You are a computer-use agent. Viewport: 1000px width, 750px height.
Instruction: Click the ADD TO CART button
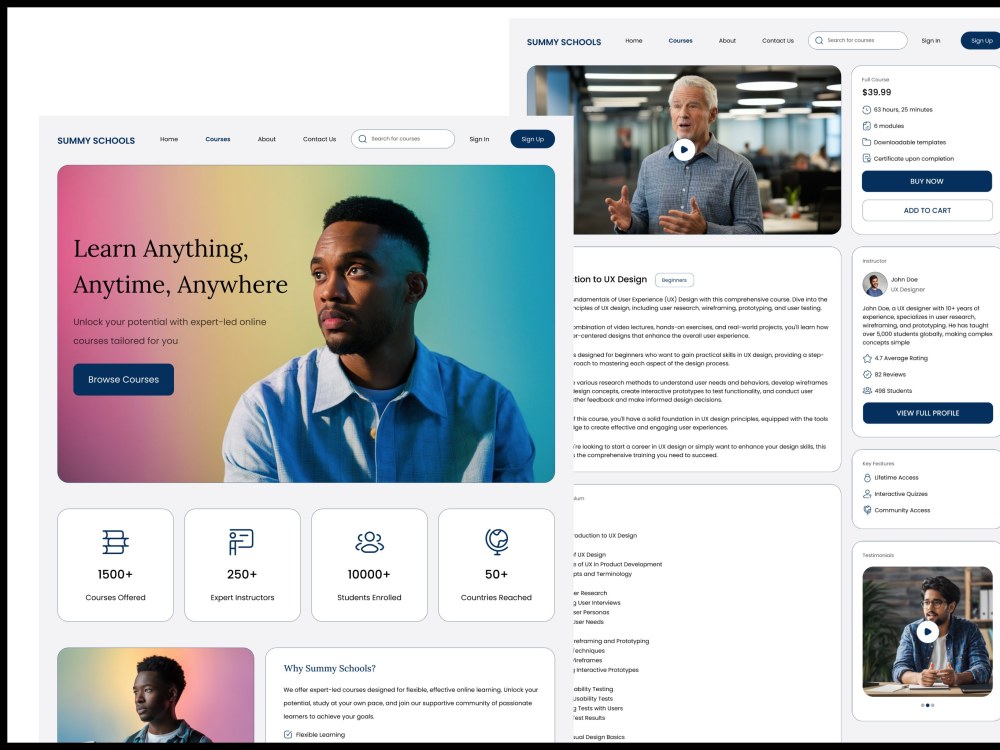927,210
